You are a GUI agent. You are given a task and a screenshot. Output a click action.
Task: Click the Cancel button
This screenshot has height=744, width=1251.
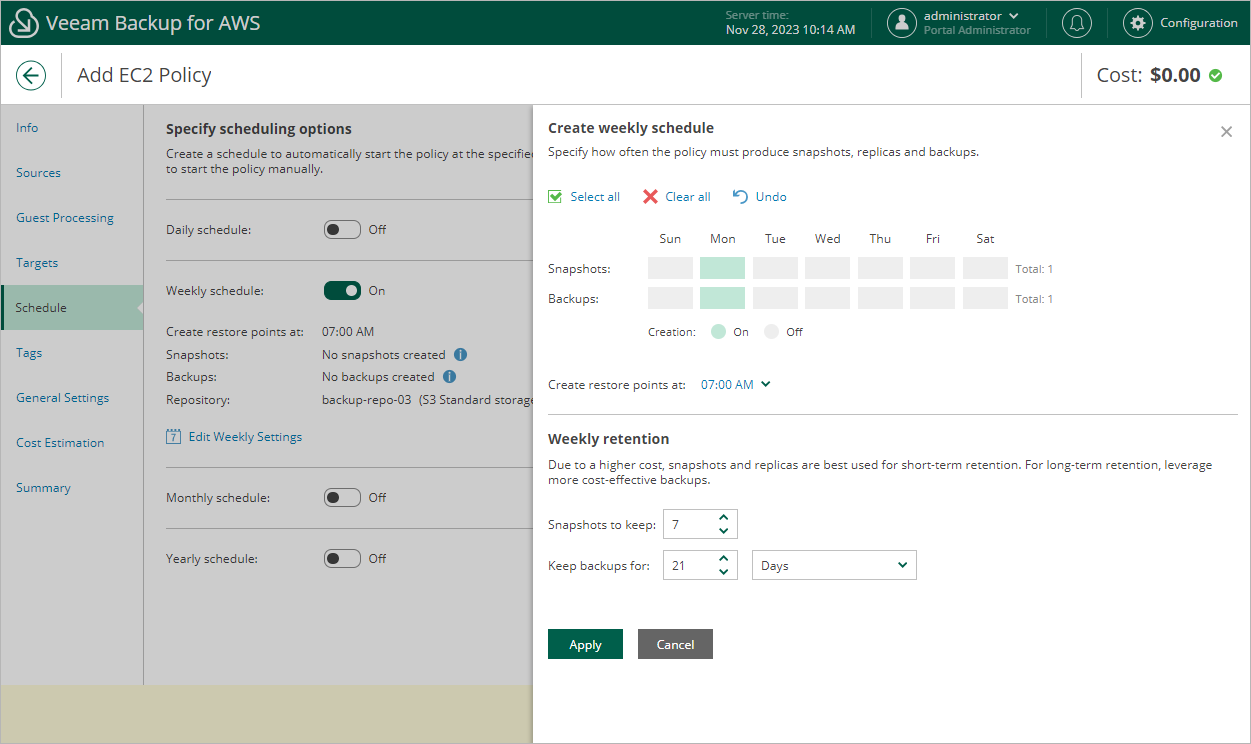pos(675,645)
